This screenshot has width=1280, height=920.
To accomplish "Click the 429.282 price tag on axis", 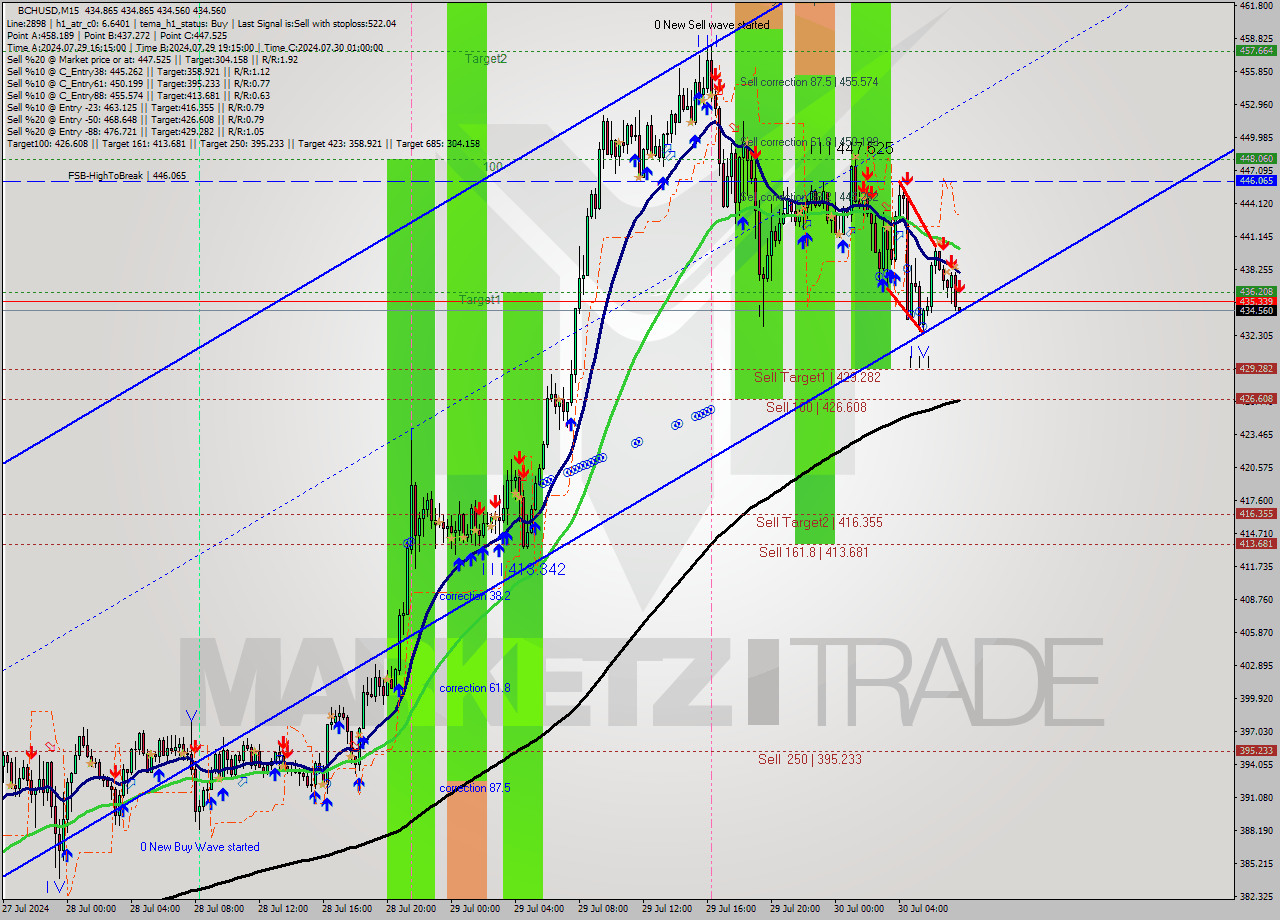I will click(1256, 369).
